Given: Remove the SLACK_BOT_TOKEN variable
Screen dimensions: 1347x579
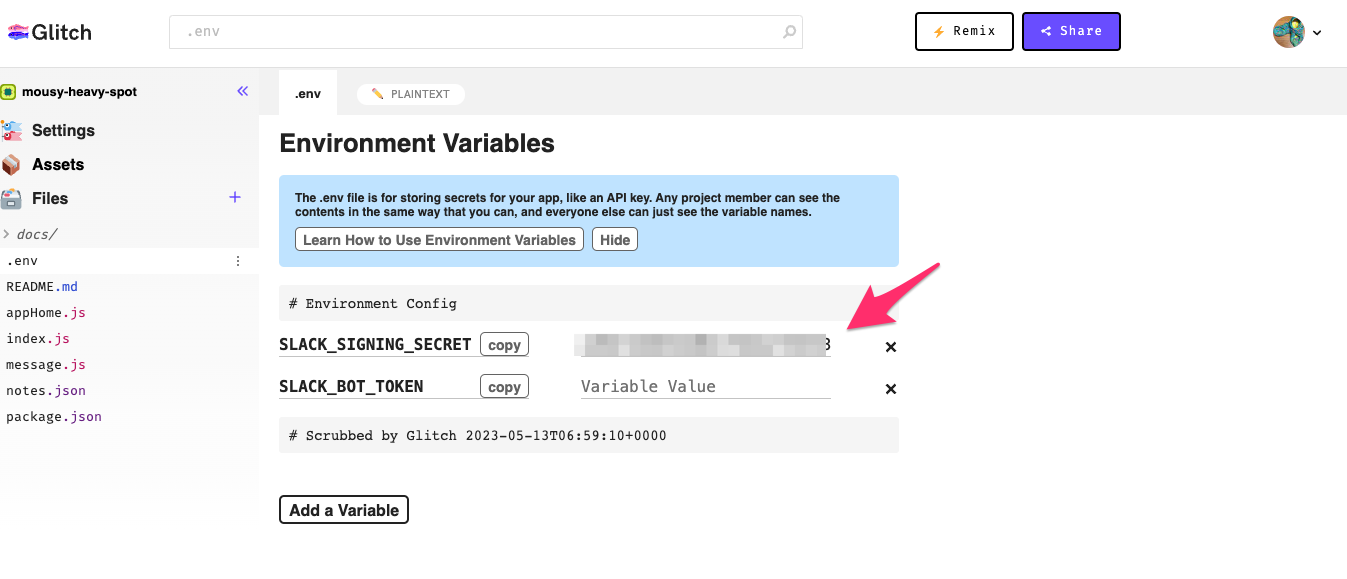Looking at the screenshot, I should pyautogui.click(x=890, y=389).
